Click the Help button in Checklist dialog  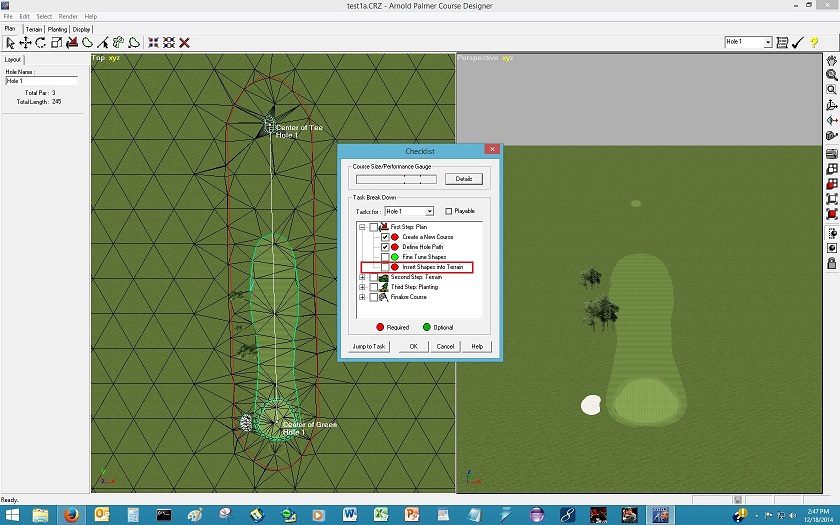pos(477,347)
